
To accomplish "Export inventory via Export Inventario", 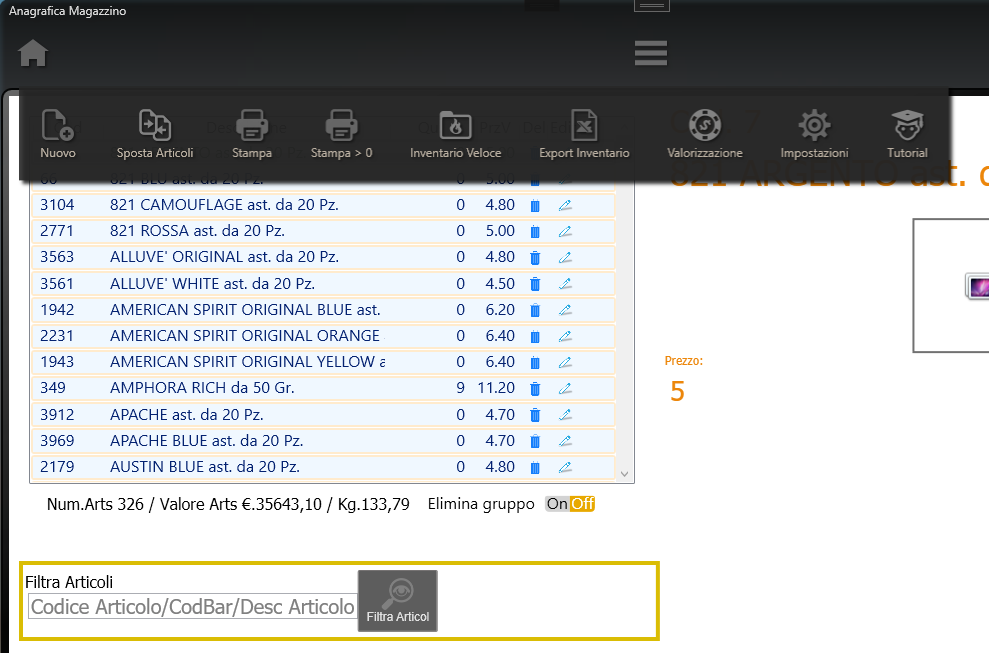I will tap(584, 134).
